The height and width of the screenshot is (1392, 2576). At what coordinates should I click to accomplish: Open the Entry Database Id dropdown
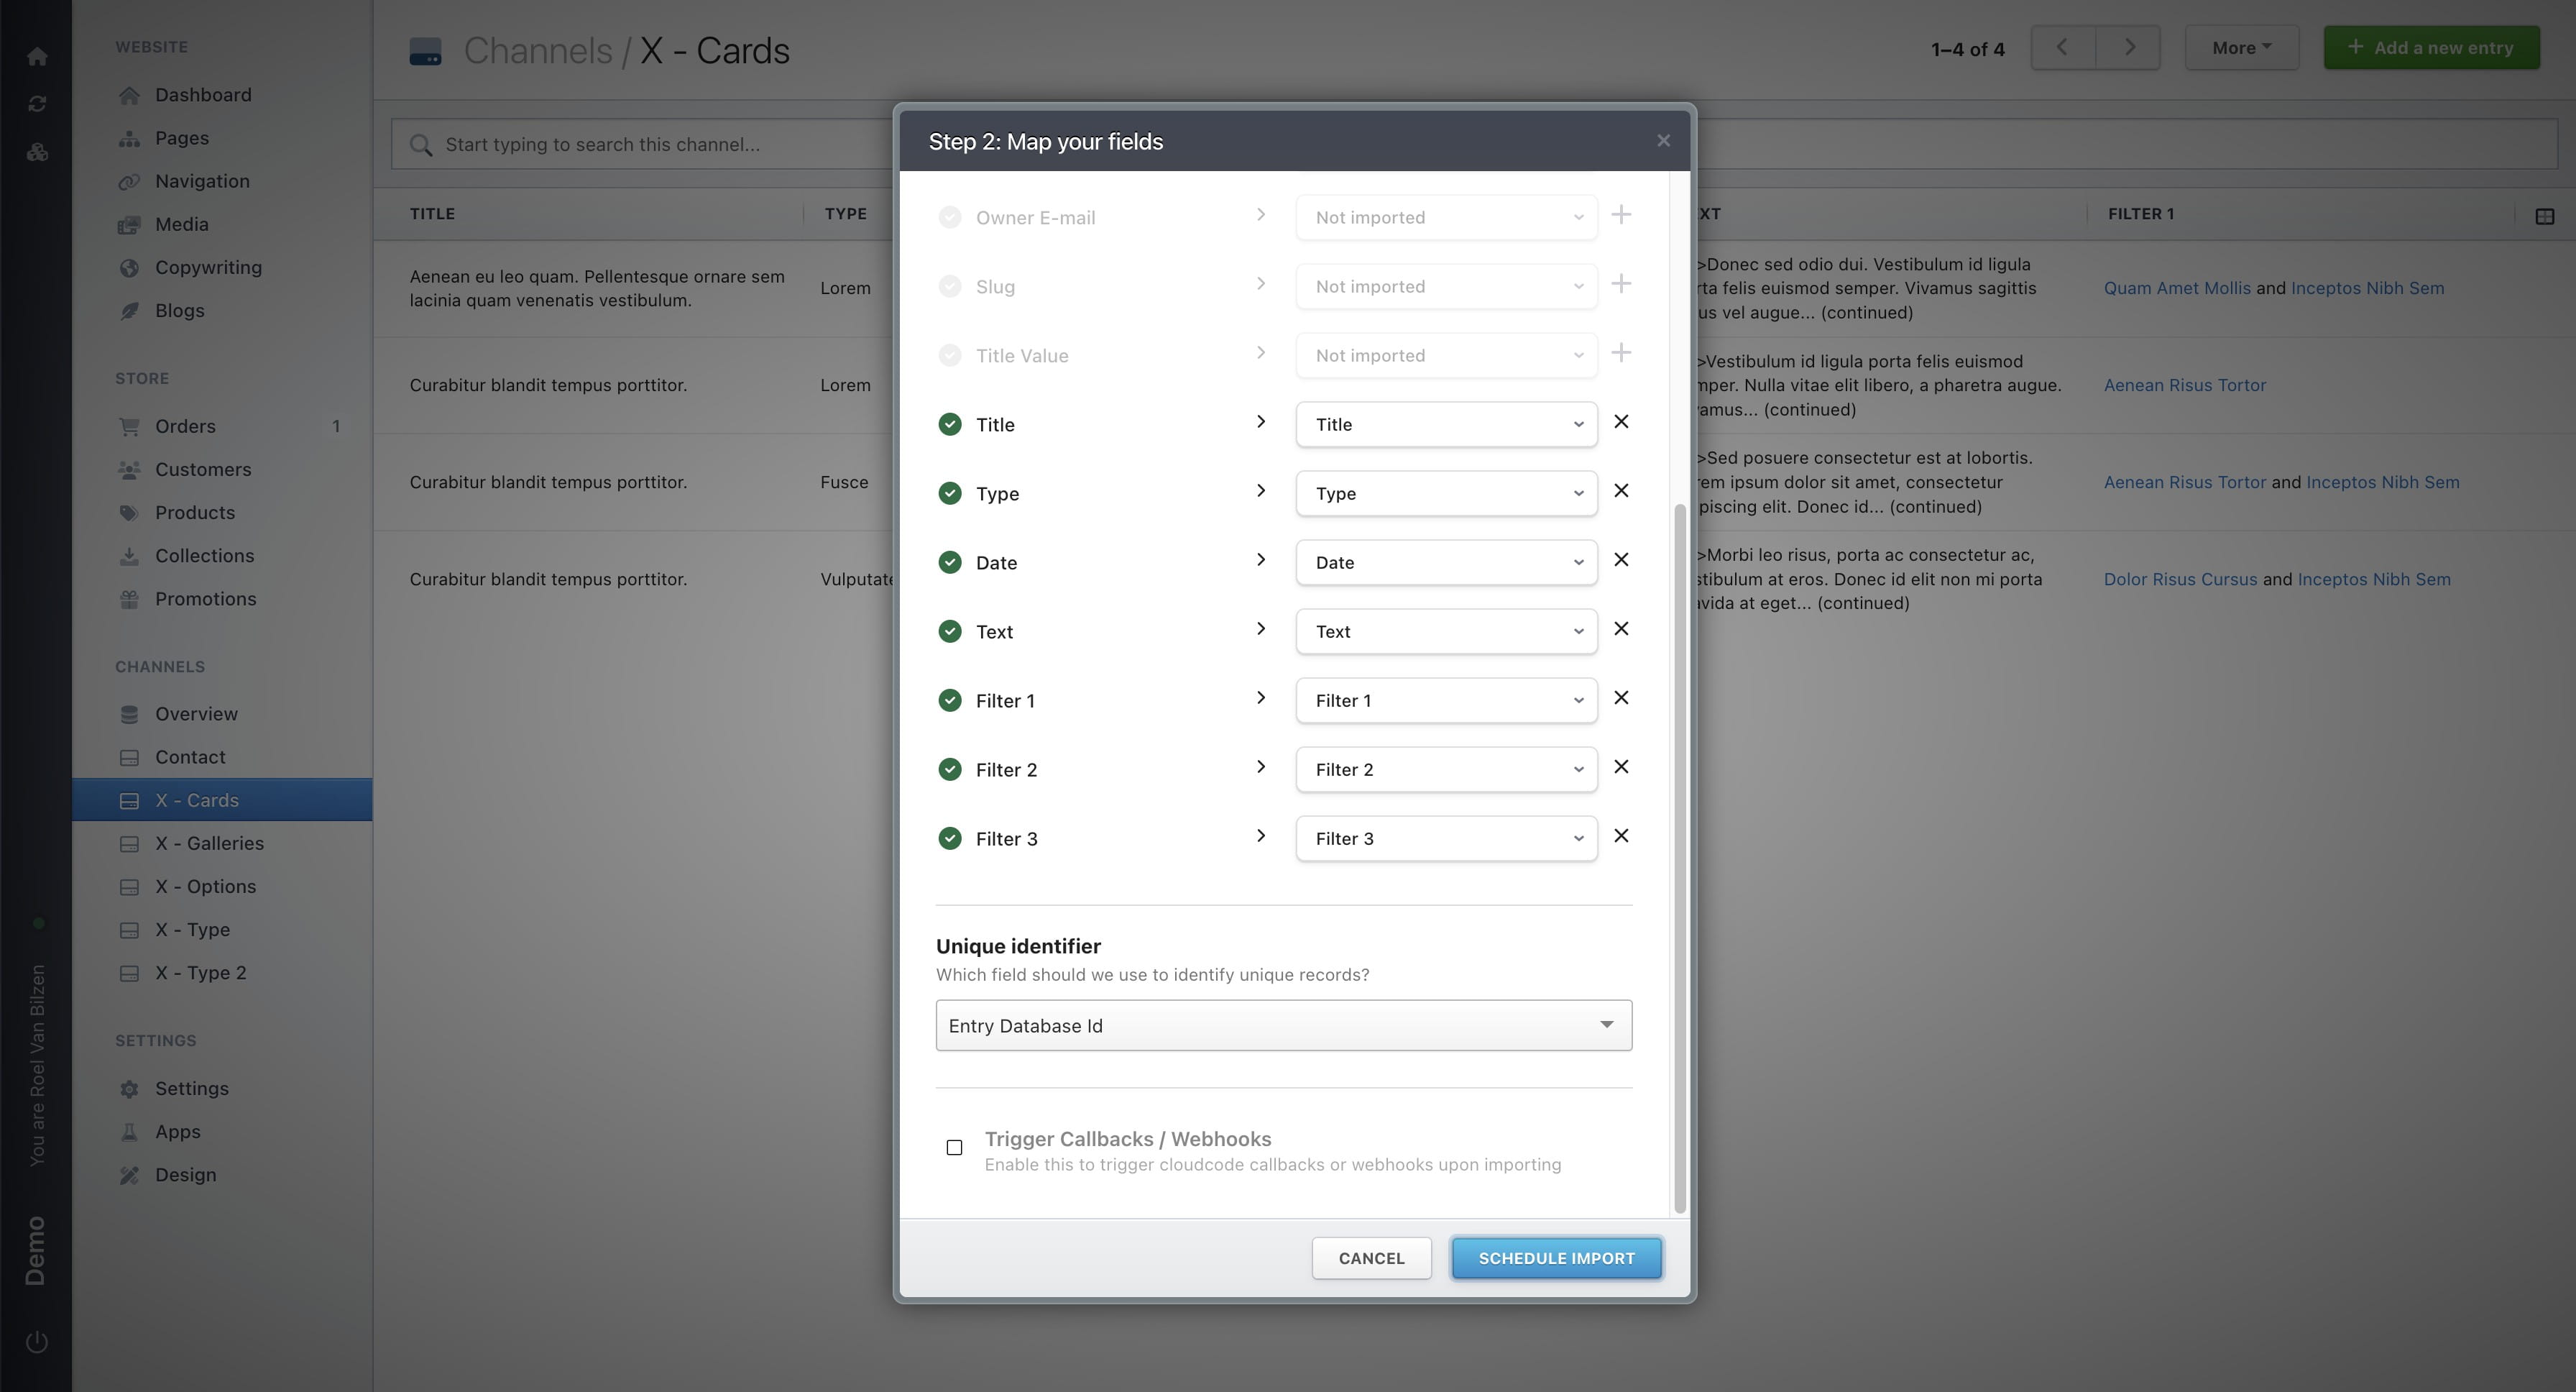pyautogui.click(x=1283, y=1025)
